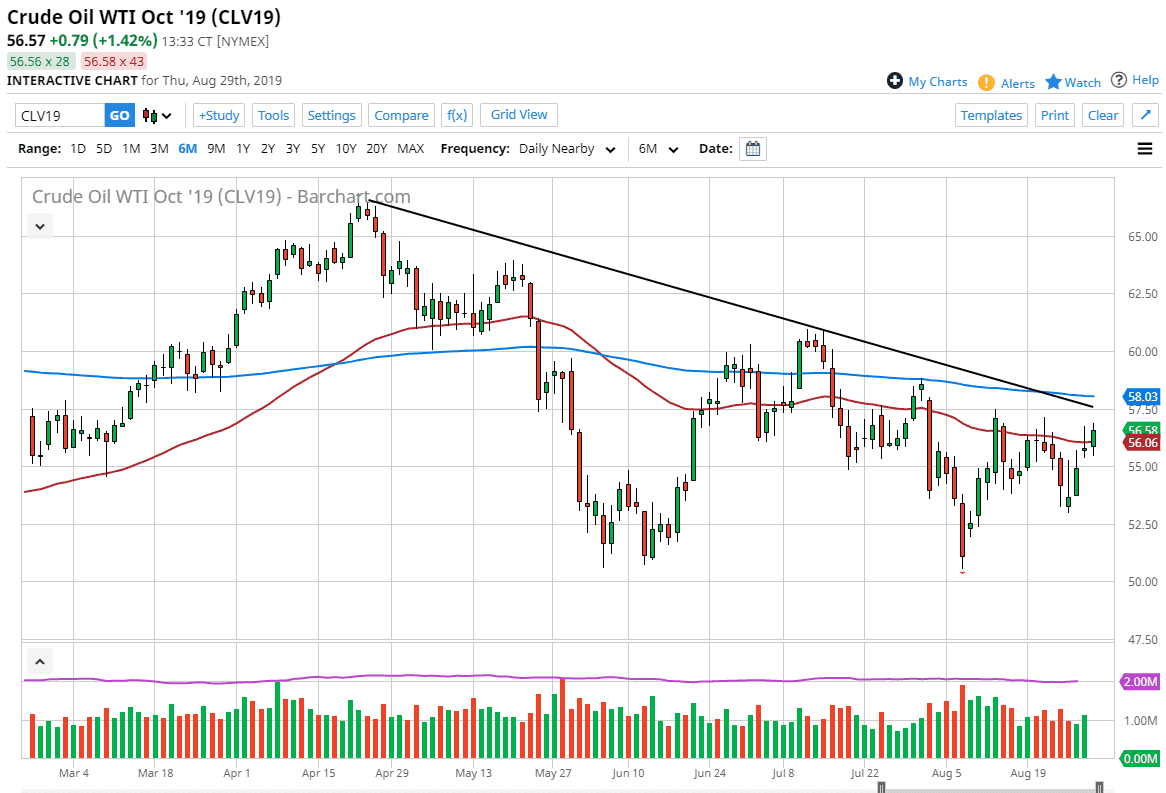This screenshot has height=793, width=1166.
Task: Open the Frequency dropdown
Action: (569, 148)
